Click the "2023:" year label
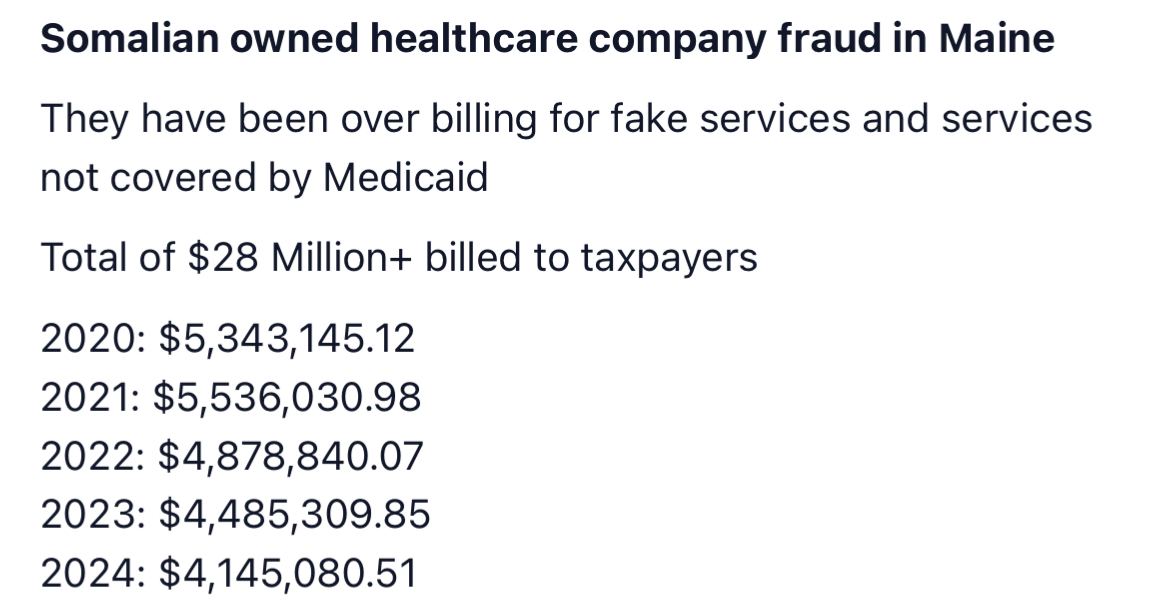This screenshot has width=1170, height=615. pyautogui.click(x=90, y=516)
